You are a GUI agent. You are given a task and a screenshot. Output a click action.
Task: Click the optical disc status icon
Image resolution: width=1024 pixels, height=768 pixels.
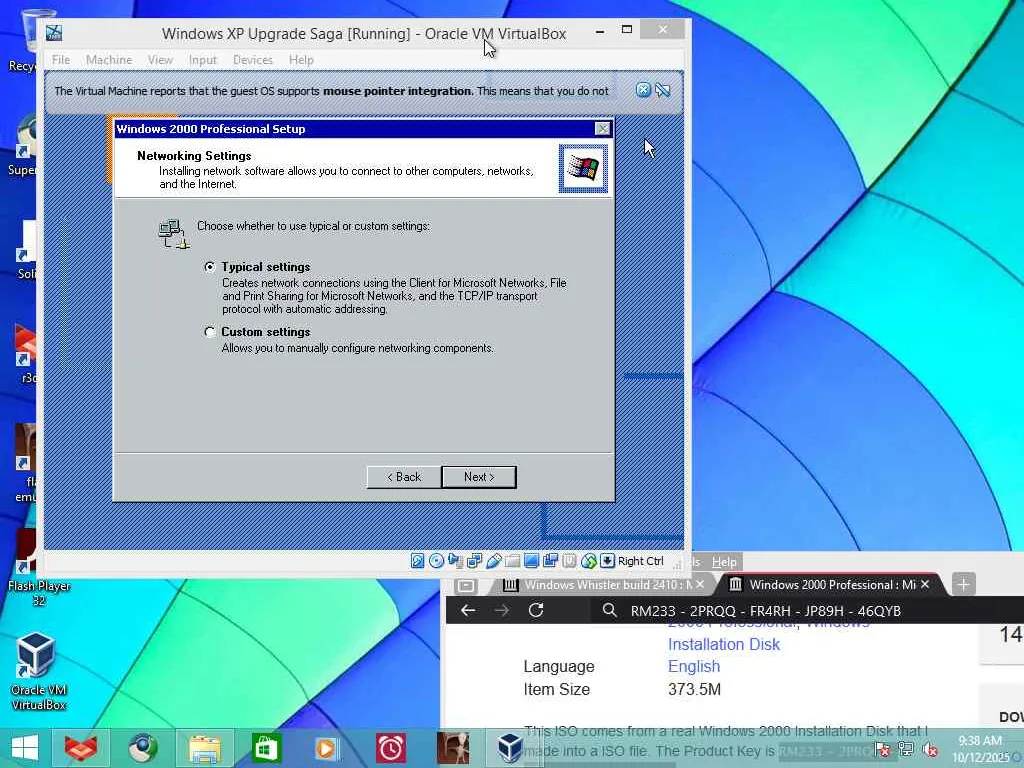pyautogui.click(x=436, y=560)
